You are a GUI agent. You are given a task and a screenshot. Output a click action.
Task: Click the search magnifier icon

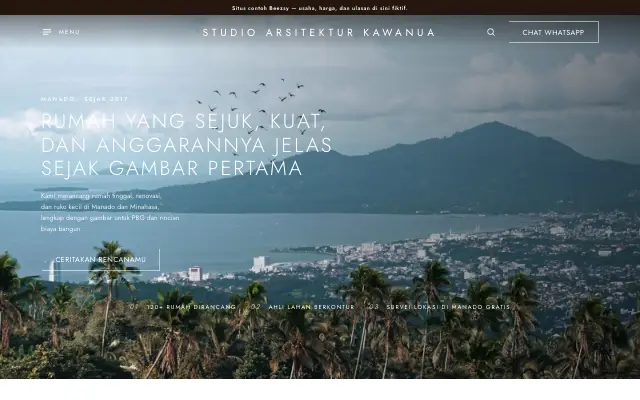coord(491,32)
